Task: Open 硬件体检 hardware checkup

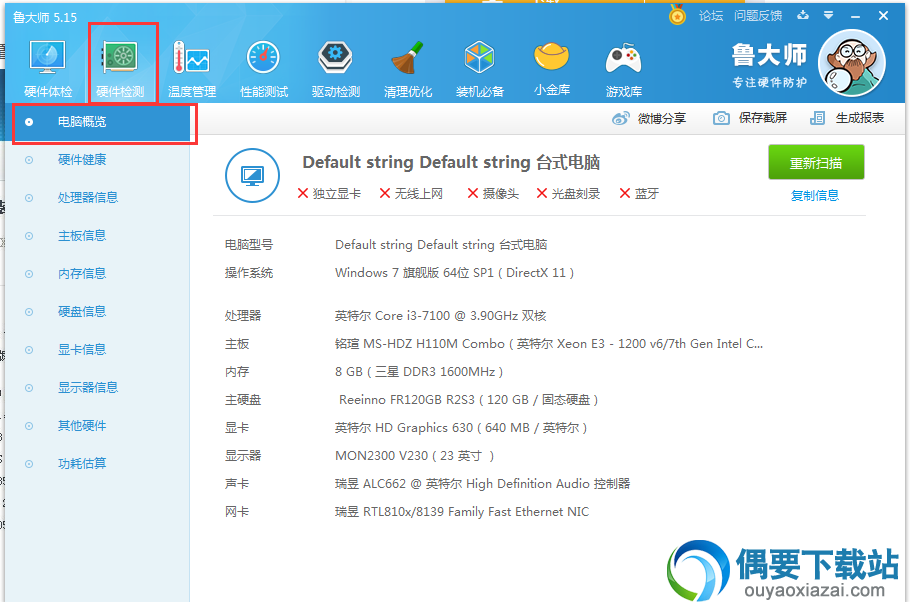Action: [48, 69]
